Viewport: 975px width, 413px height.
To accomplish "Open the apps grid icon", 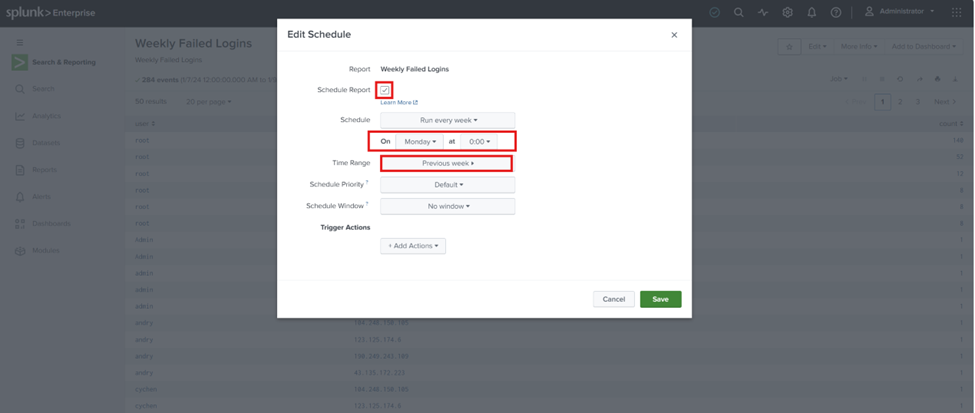I will [x=956, y=12].
